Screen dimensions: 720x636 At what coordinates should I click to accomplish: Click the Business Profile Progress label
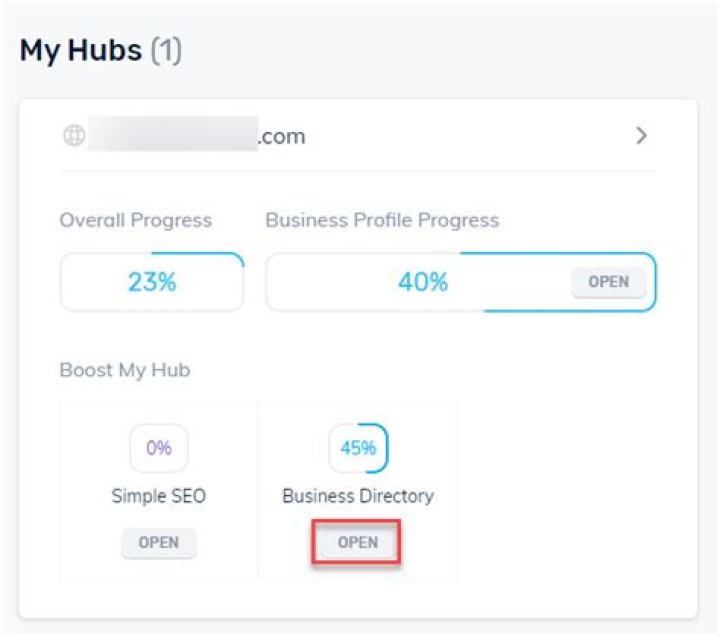(x=382, y=220)
